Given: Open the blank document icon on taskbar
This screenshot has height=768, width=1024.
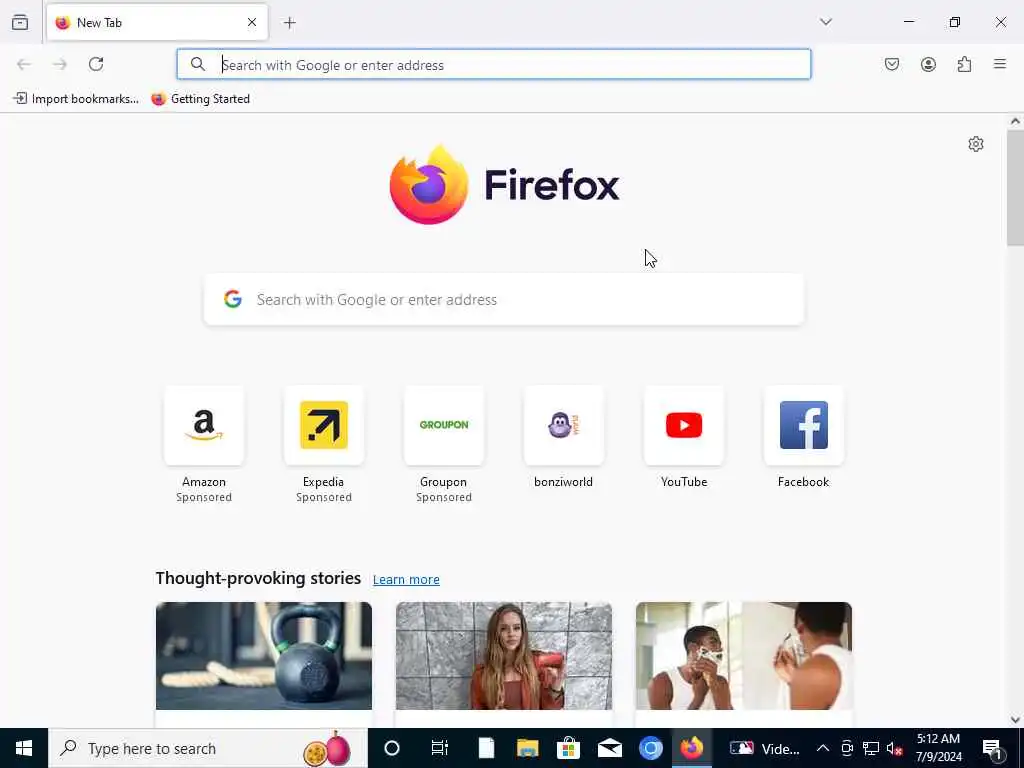Looking at the screenshot, I should click(487, 748).
